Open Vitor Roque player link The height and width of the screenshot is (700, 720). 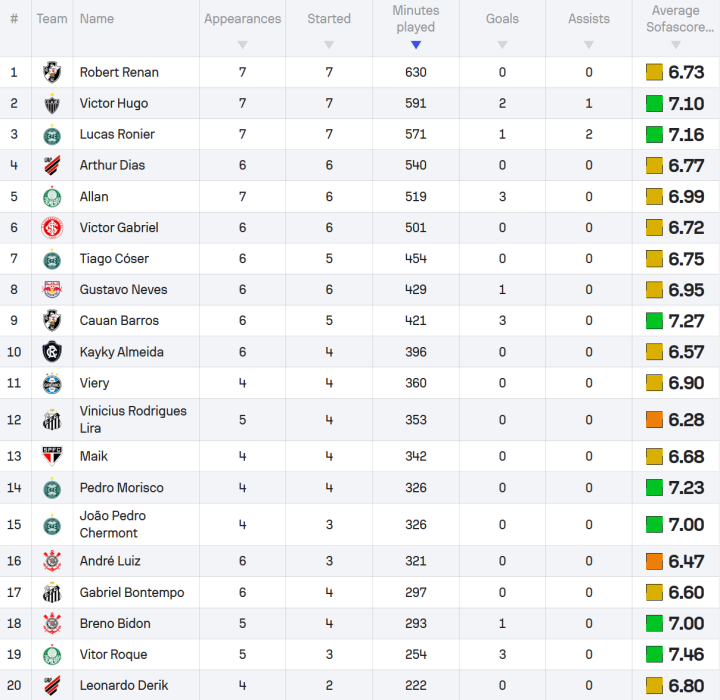(113, 655)
